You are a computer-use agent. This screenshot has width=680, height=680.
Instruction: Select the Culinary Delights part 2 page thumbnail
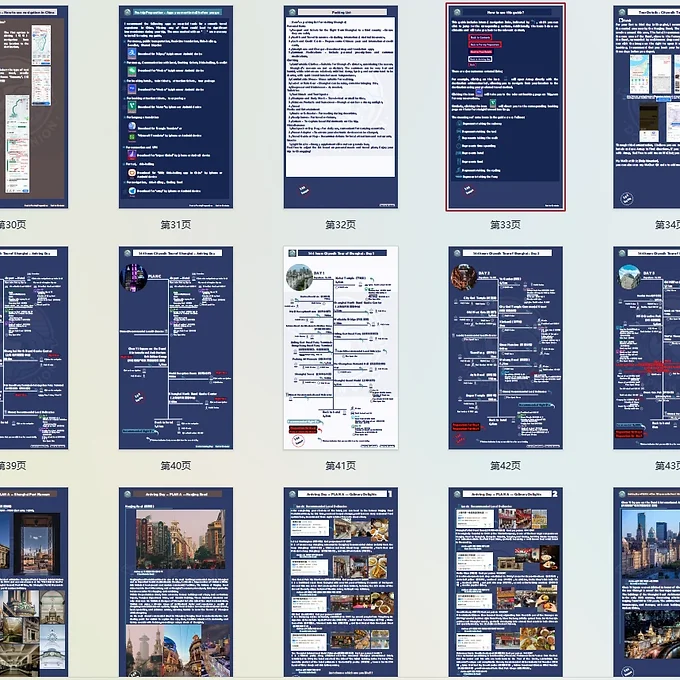505,585
